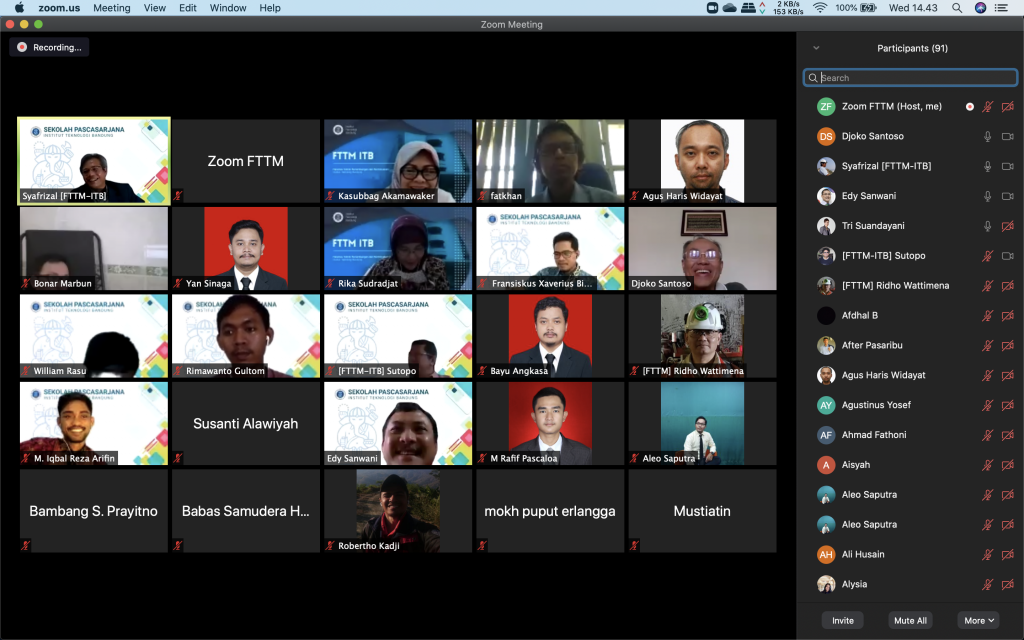Unmute After Pasaribu in participants list
Image resolution: width=1024 pixels, height=640 pixels.
[987, 345]
